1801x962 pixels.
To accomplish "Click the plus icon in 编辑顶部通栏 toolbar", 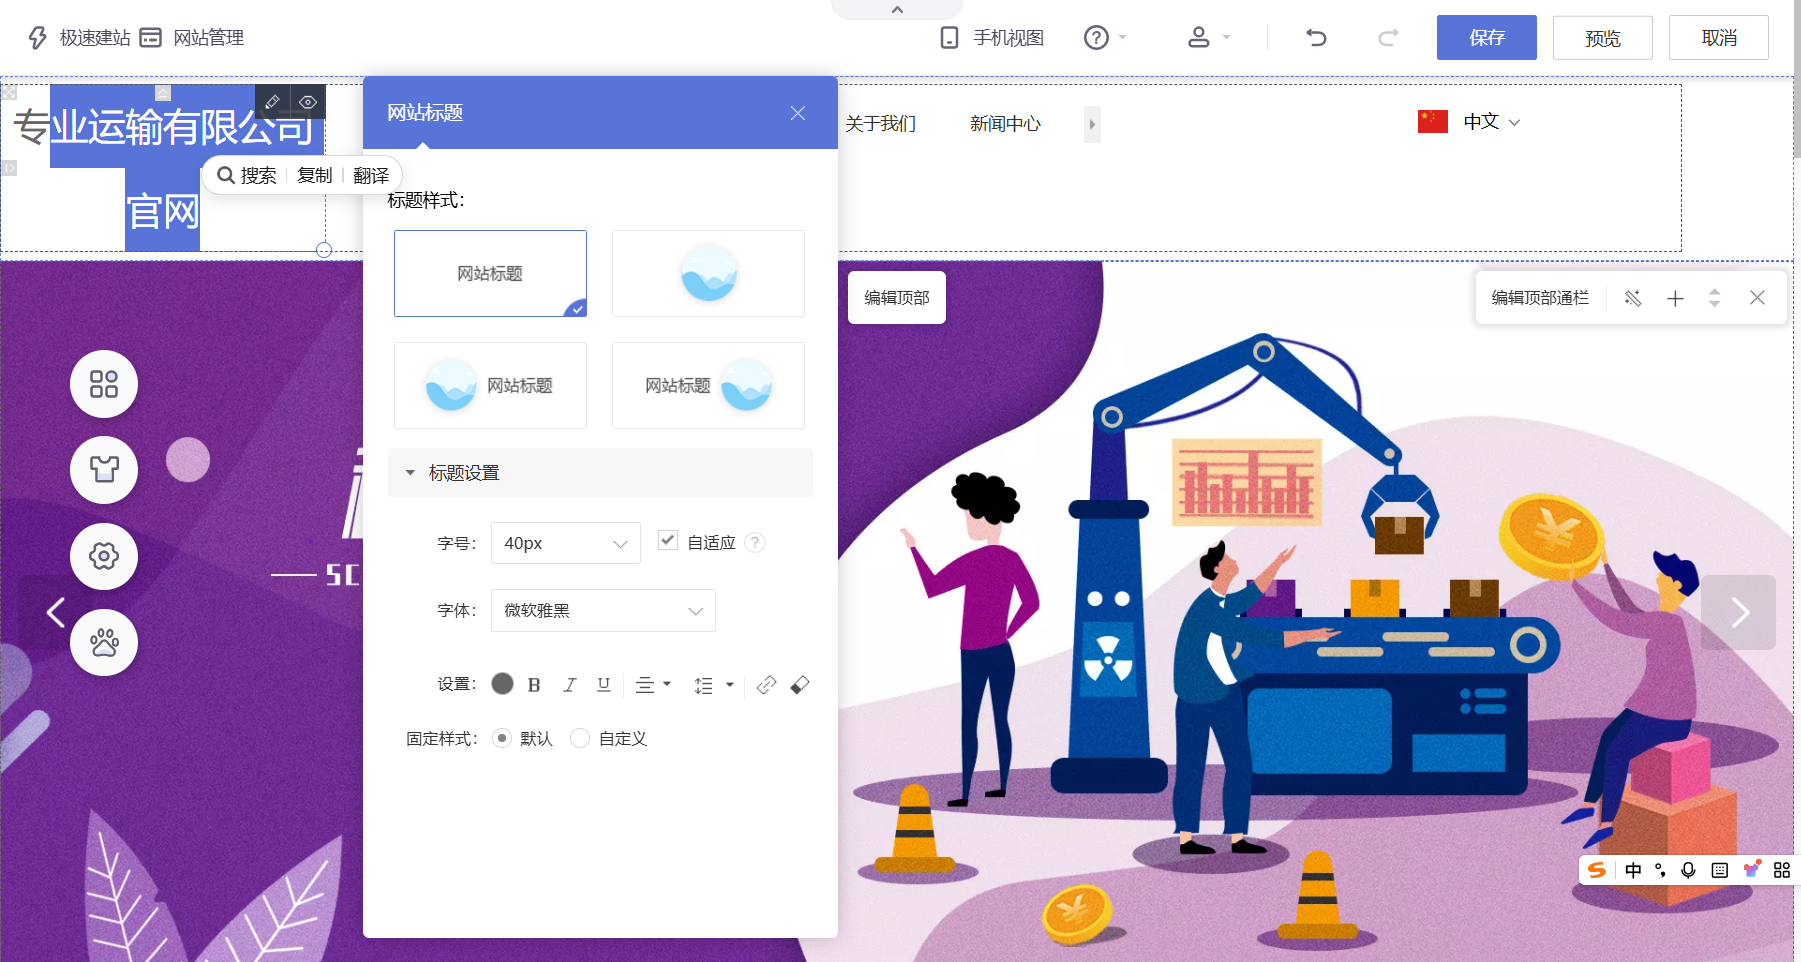I will coord(1675,298).
